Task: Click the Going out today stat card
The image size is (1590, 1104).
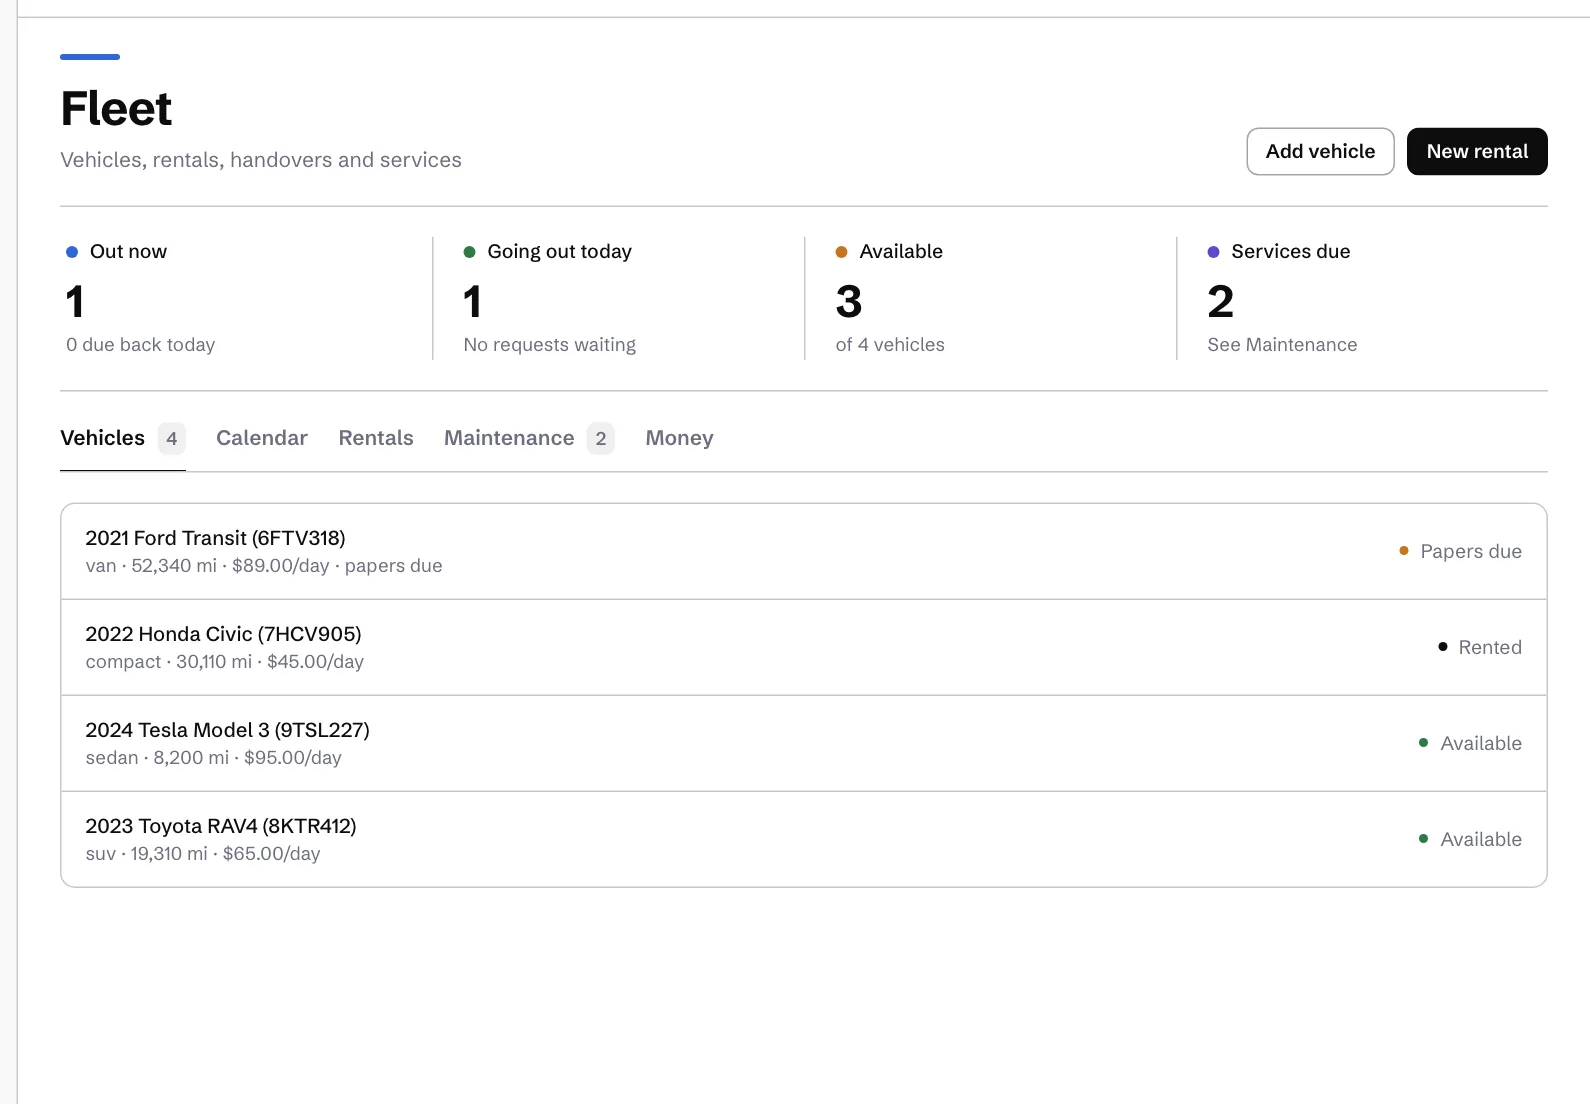Action: coord(618,298)
